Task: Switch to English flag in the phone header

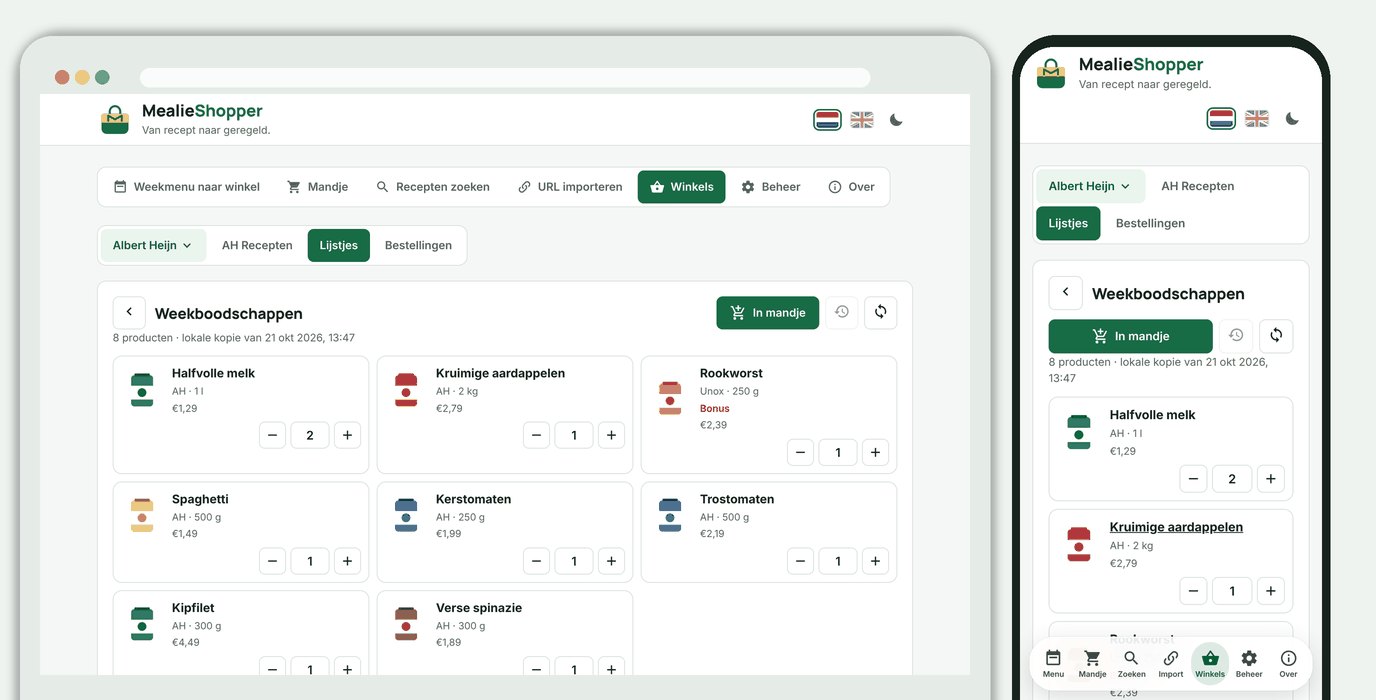Action: (x=1257, y=119)
